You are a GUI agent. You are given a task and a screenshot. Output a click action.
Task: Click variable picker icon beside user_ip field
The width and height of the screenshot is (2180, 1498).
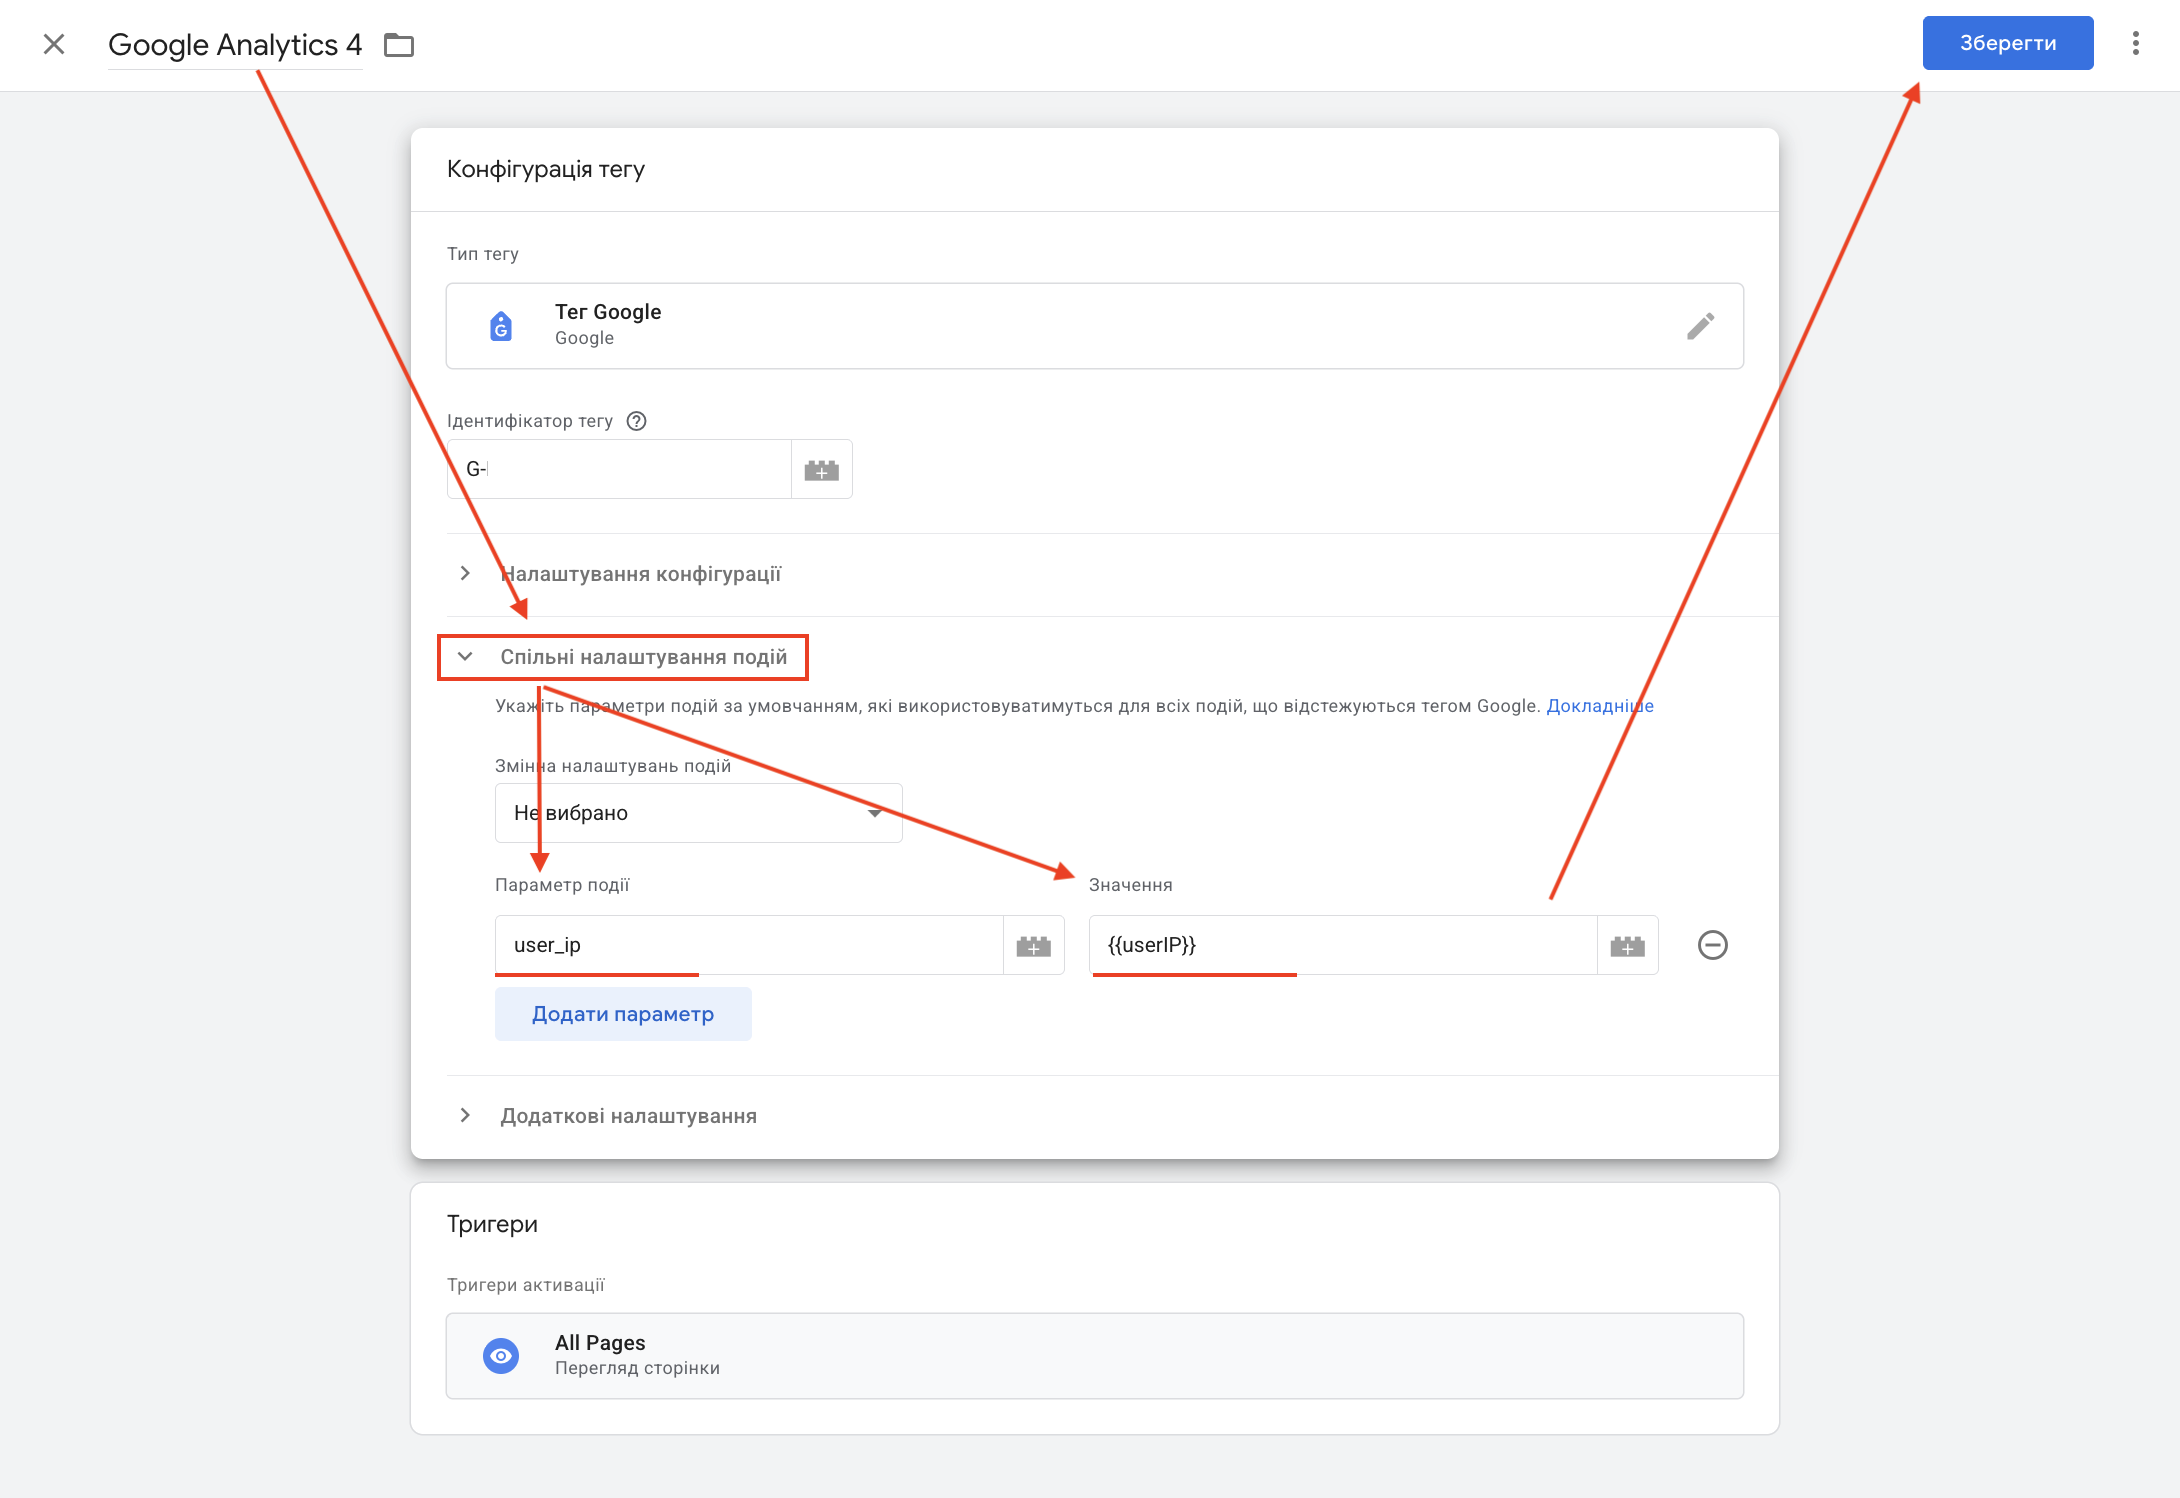tap(1033, 946)
